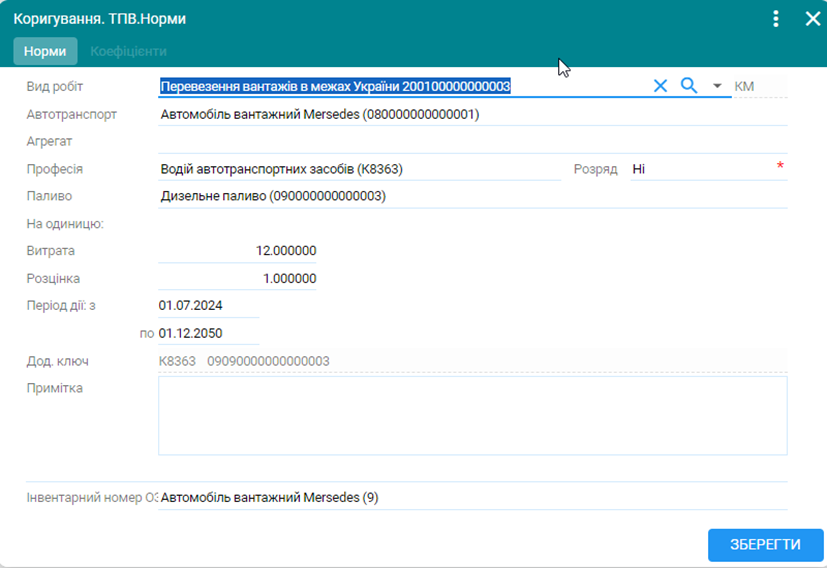Close the Коригування dialog window
The height and width of the screenshot is (568, 827).
coord(812,19)
